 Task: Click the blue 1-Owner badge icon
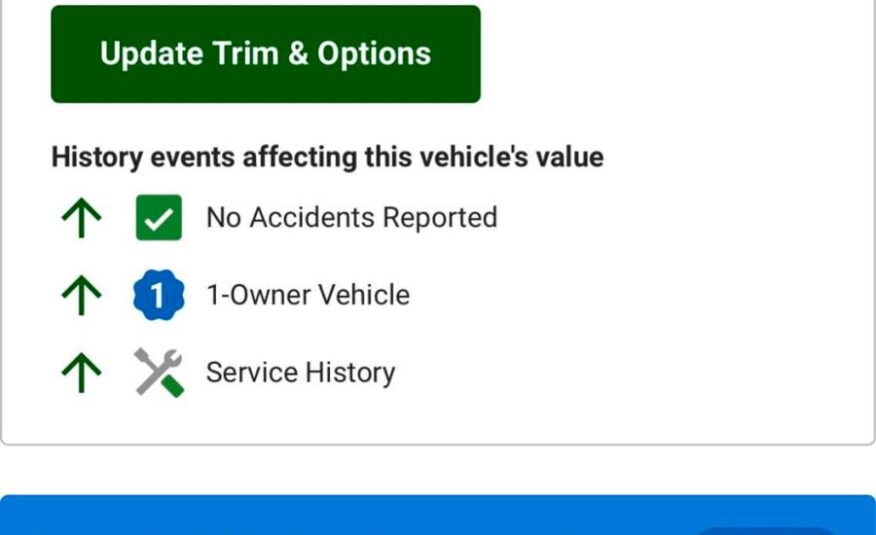click(x=158, y=296)
